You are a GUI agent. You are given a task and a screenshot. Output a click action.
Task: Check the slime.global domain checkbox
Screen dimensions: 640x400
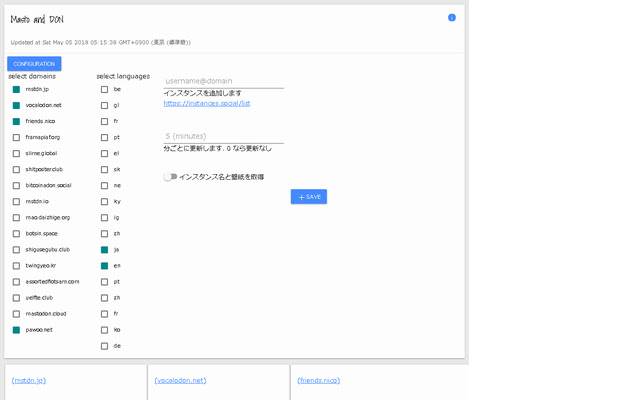(x=16, y=153)
